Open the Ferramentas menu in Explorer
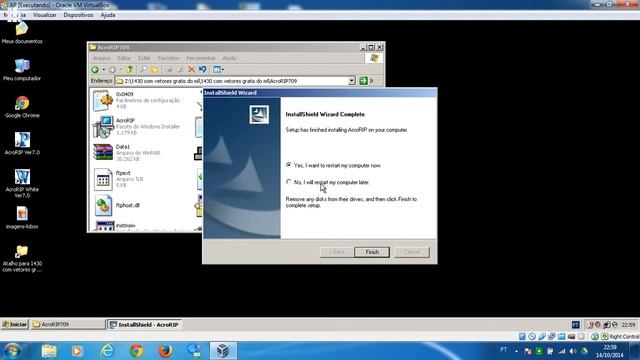Screen dimensions: 640x360 [200, 58]
